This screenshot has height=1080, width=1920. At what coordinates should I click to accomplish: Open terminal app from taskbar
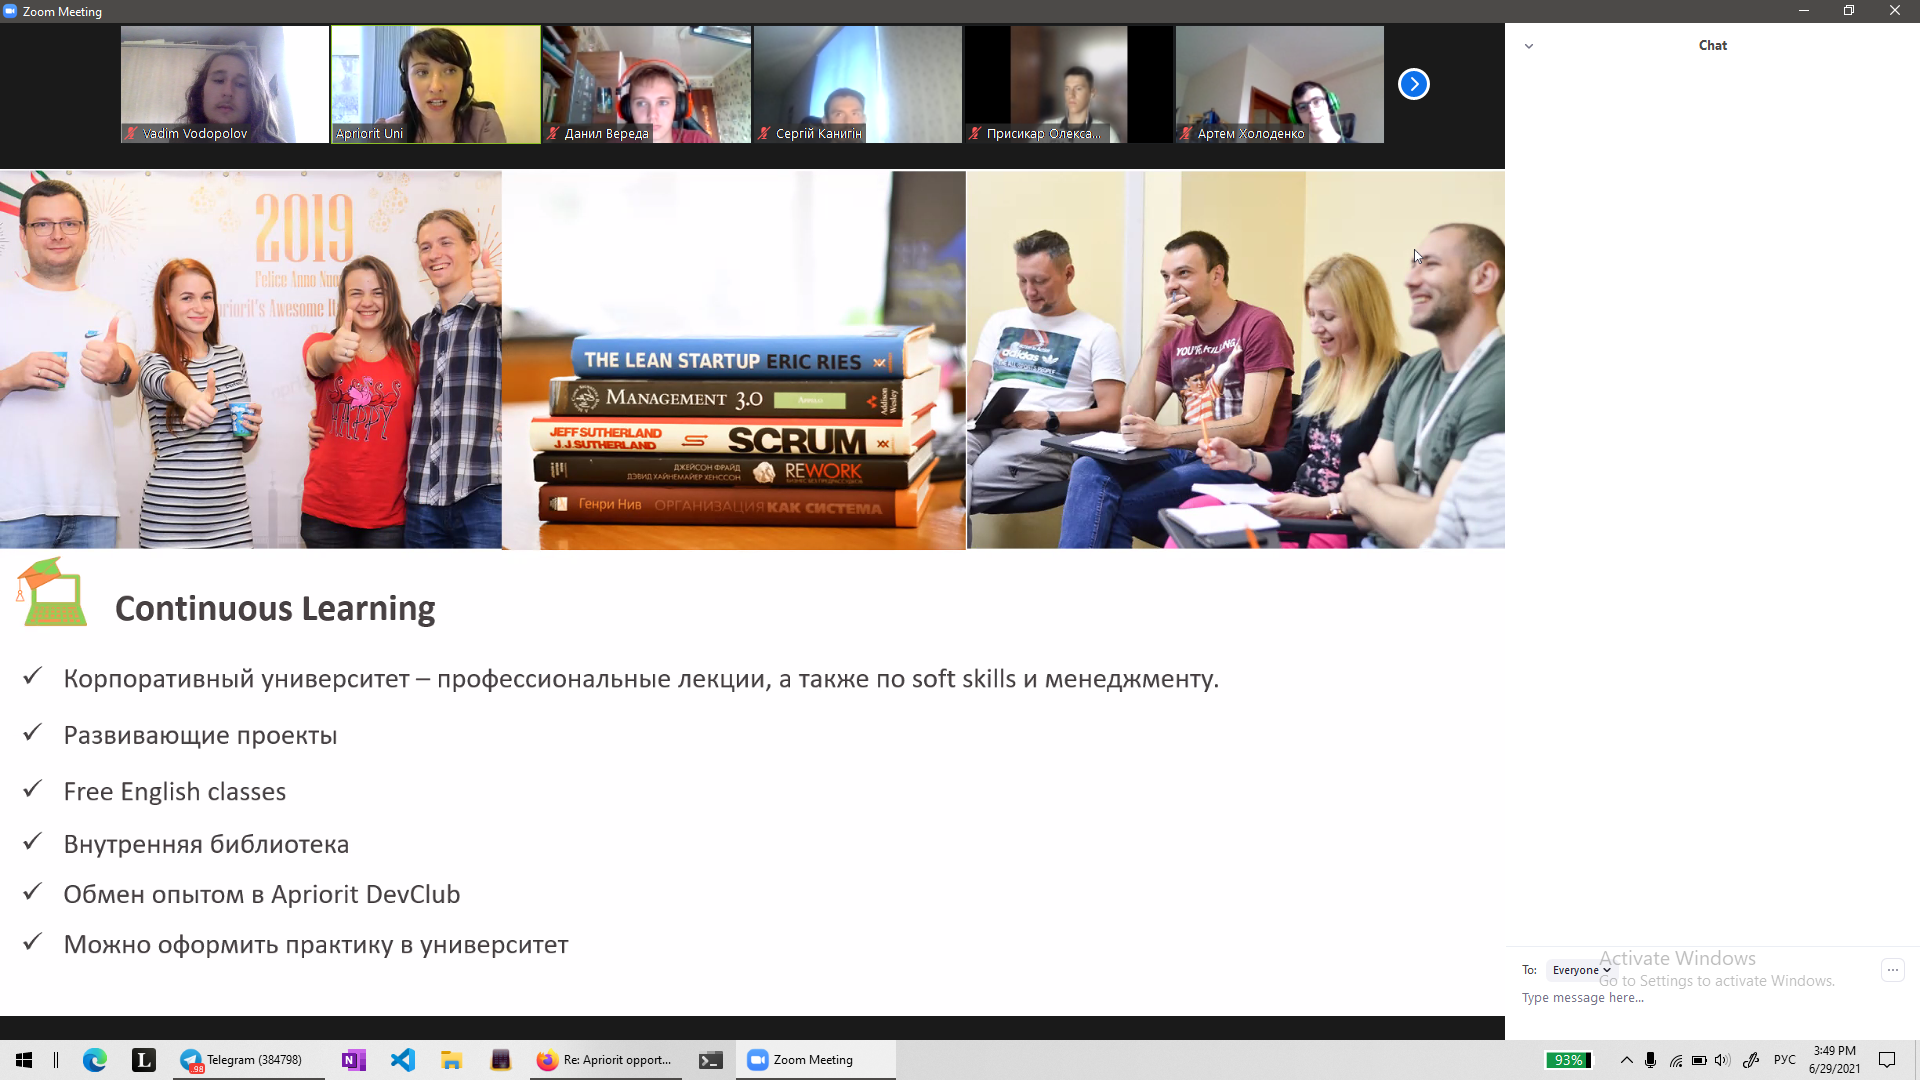[x=711, y=1060]
